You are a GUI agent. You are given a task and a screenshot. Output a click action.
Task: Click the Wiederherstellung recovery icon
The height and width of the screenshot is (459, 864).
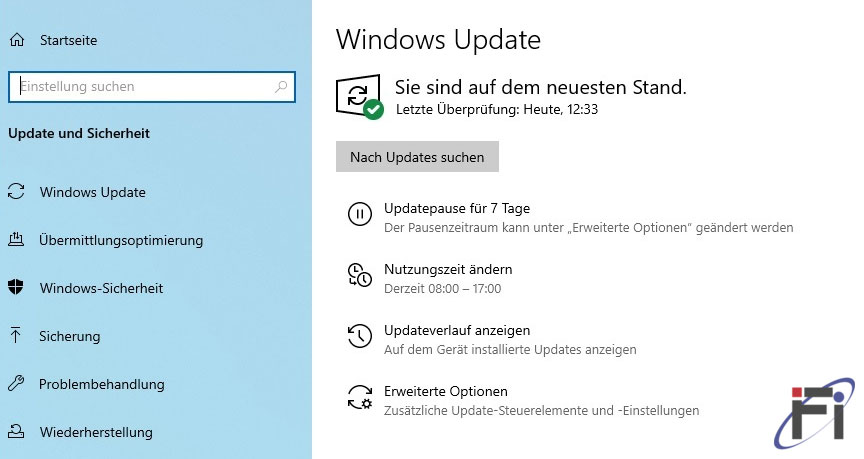tap(16, 431)
